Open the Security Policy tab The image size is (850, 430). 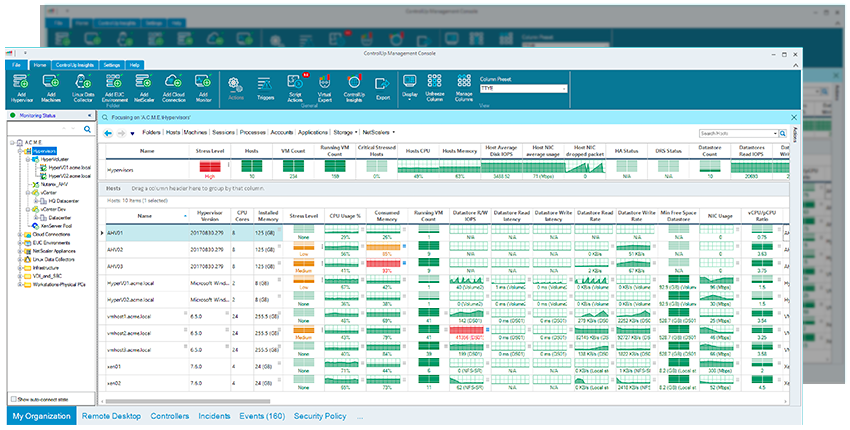[320, 416]
